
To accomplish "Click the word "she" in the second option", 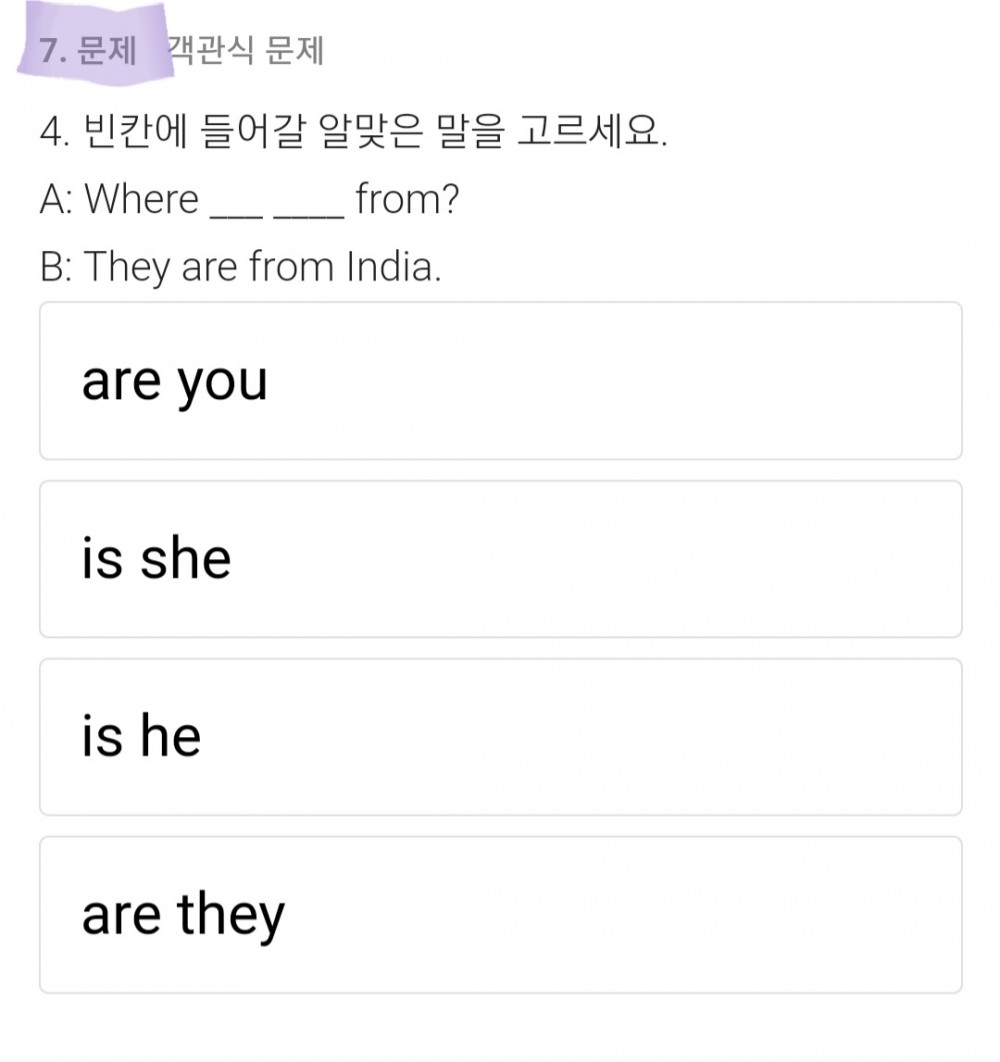I will [186, 558].
